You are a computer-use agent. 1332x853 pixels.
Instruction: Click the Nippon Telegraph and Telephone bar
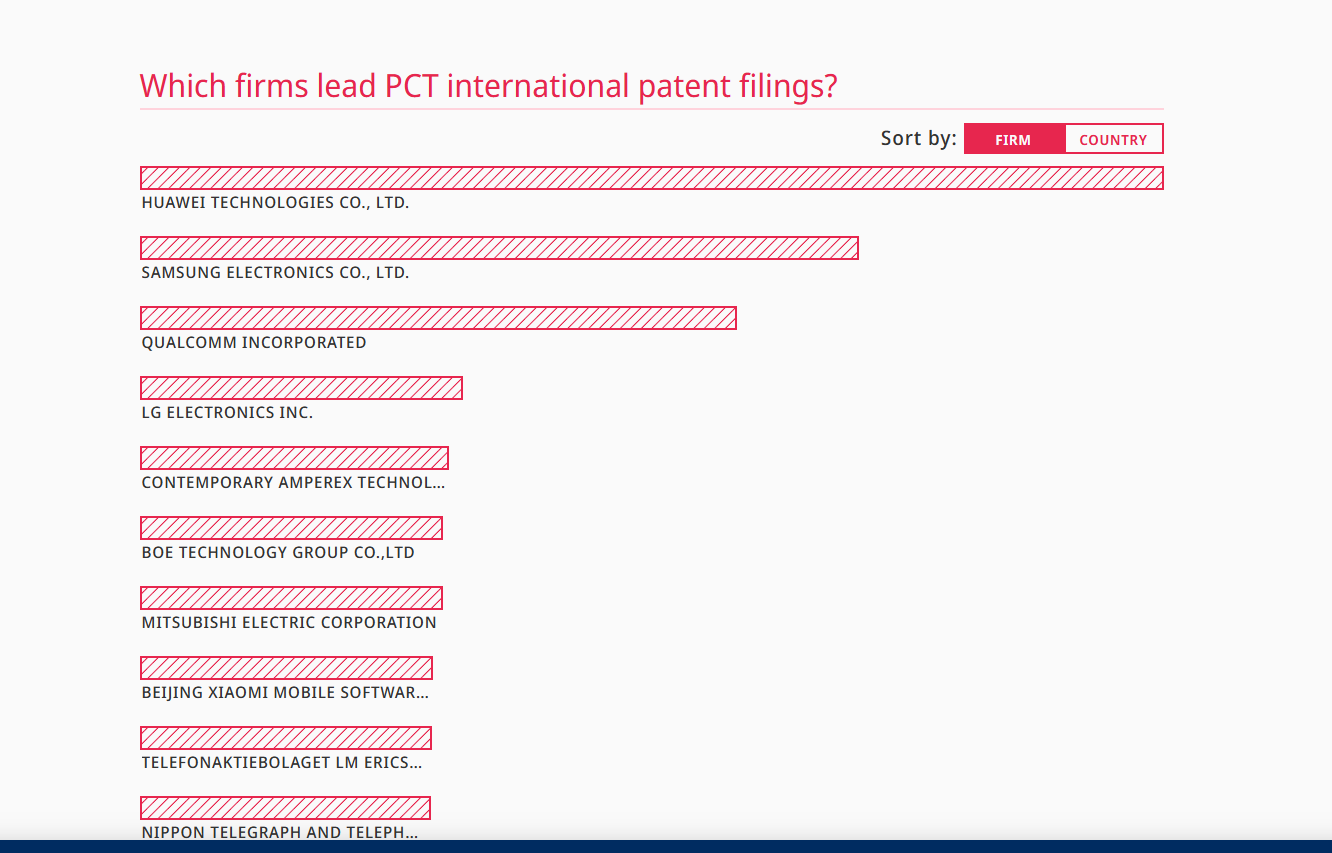click(285, 808)
